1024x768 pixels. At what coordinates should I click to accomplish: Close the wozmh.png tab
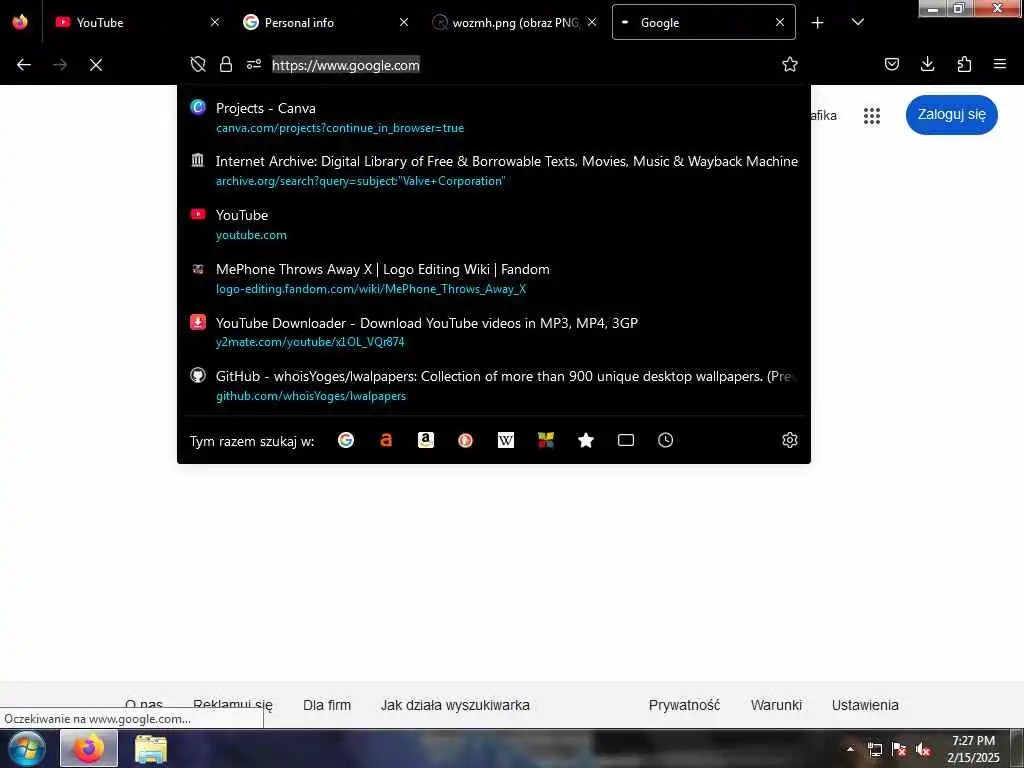point(592,22)
